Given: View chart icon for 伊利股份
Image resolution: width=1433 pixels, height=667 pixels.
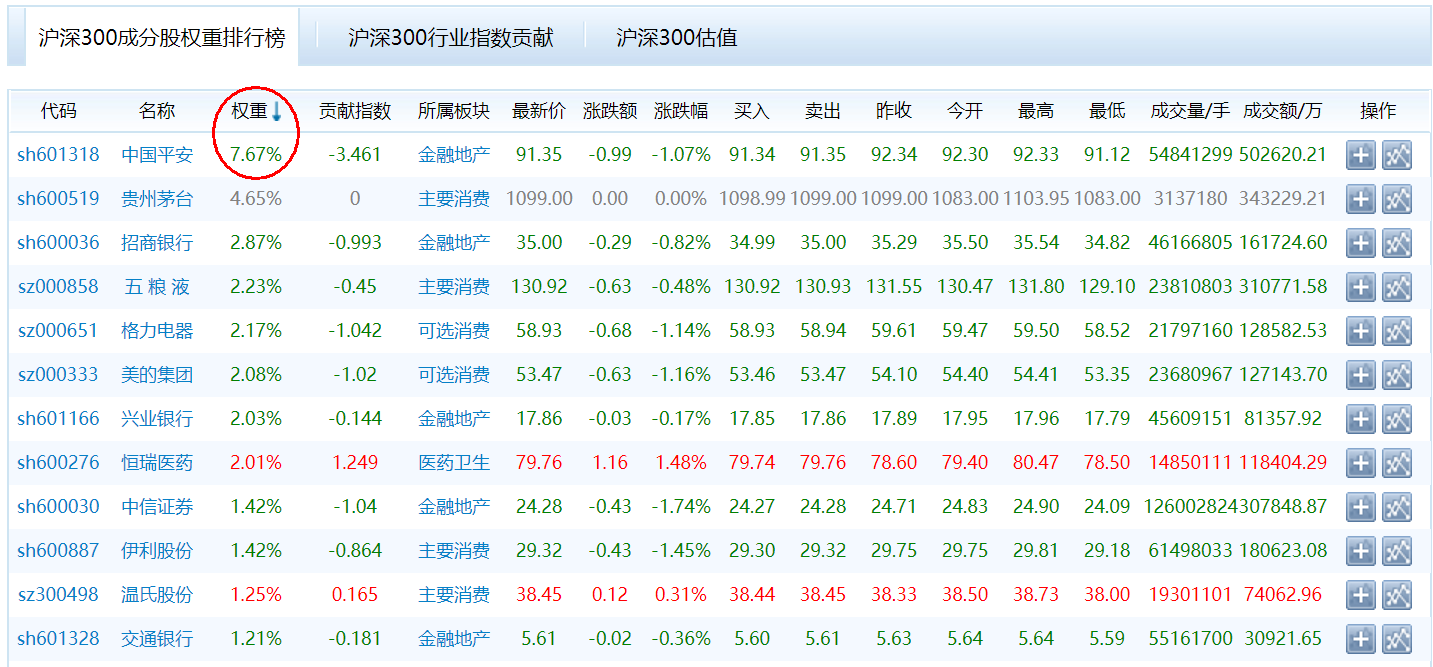Looking at the screenshot, I should coord(1397,551).
